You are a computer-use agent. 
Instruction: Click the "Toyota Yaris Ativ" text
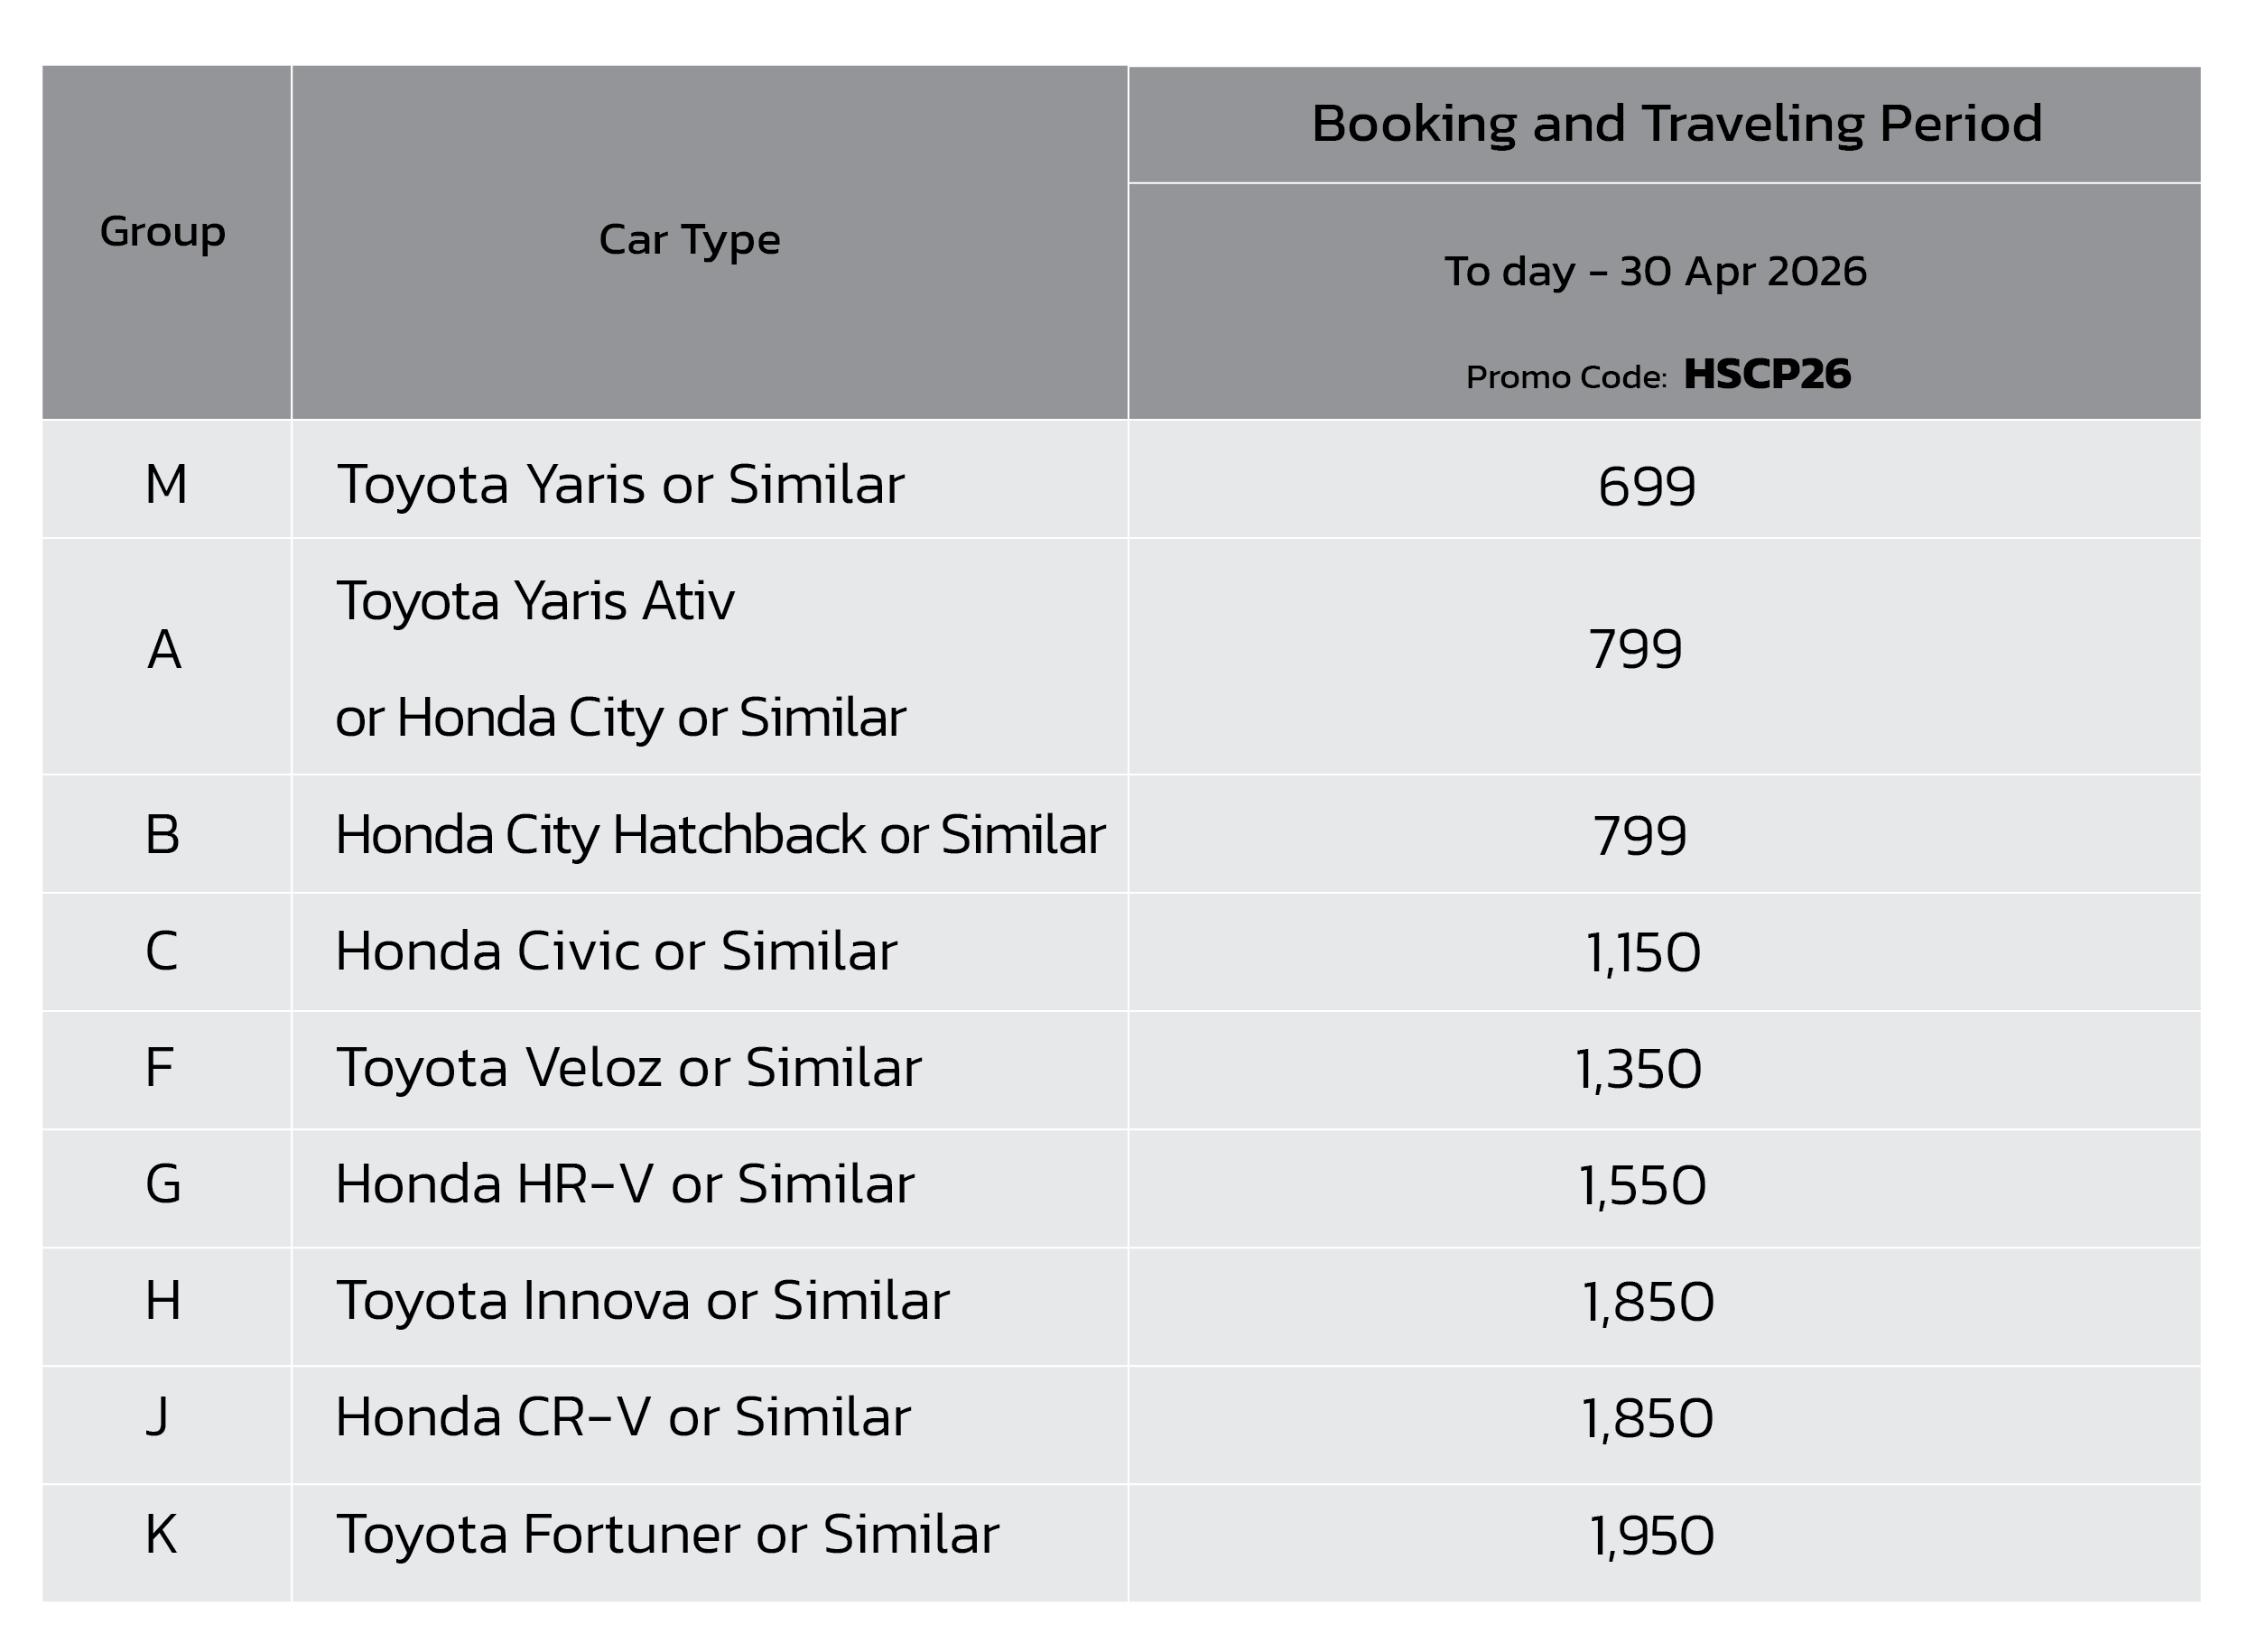pos(535,601)
